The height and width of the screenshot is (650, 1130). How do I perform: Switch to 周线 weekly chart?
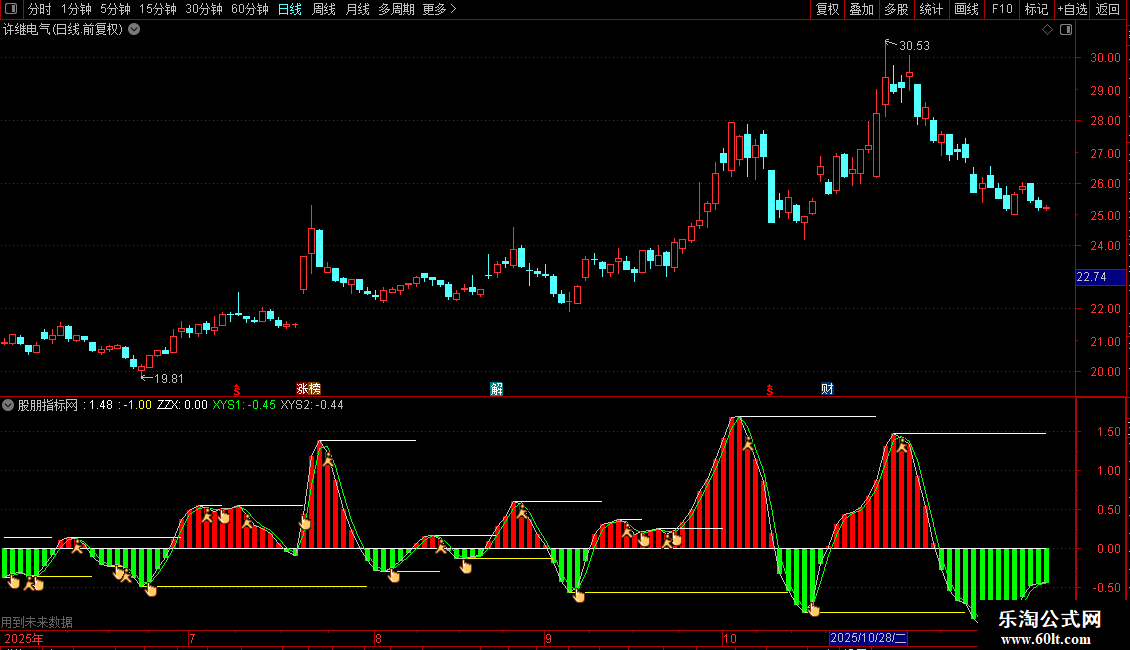(324, 9)
